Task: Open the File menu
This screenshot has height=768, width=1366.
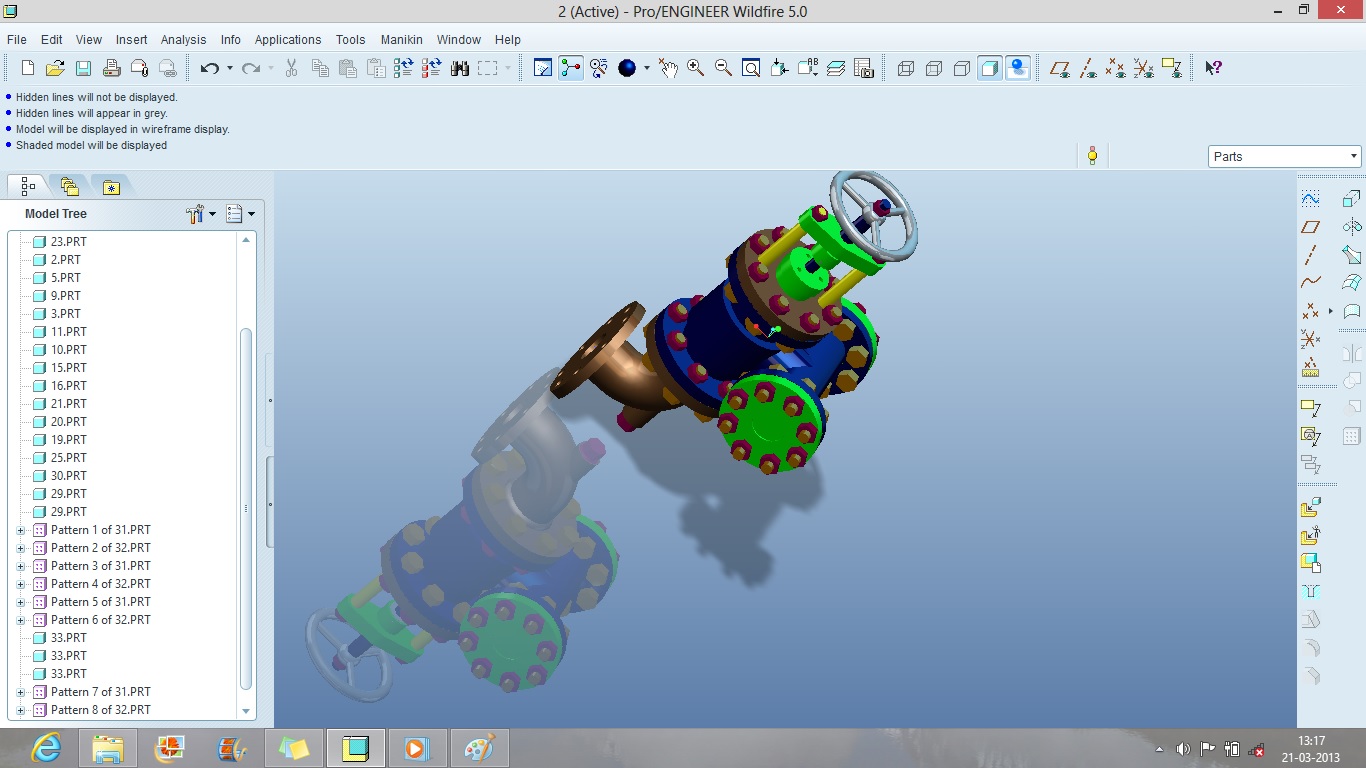Action: click(17, 40)
